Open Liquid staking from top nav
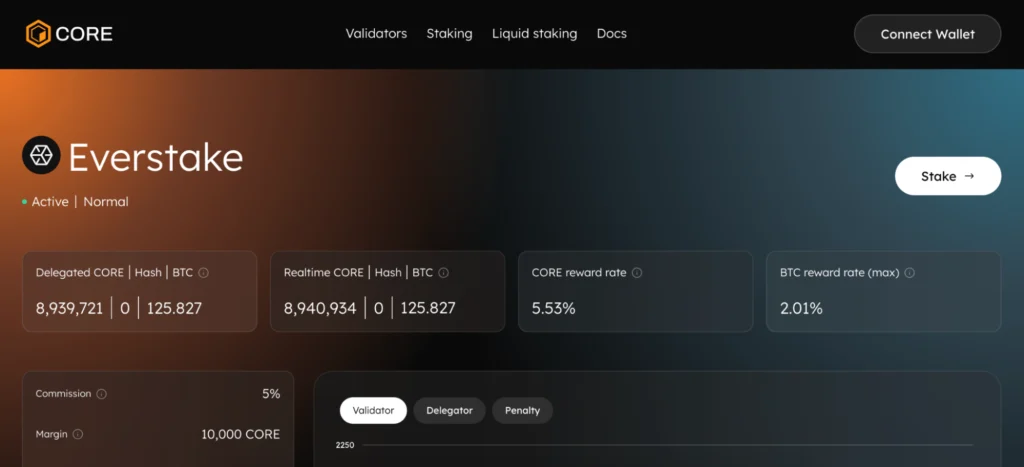This screenshot has width=1024, height=467. coord(534,34)
